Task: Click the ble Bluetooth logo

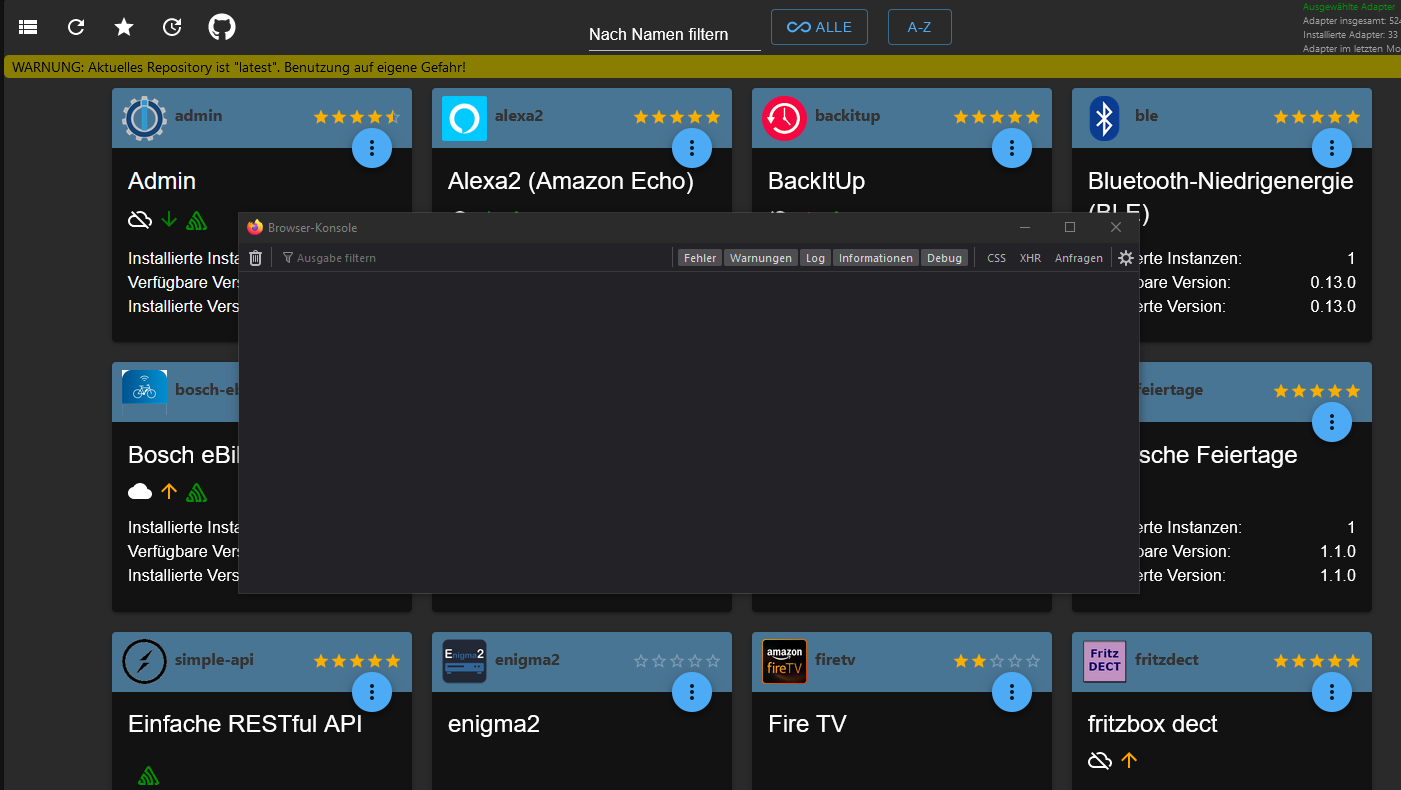Action: tap(1104, 118)
